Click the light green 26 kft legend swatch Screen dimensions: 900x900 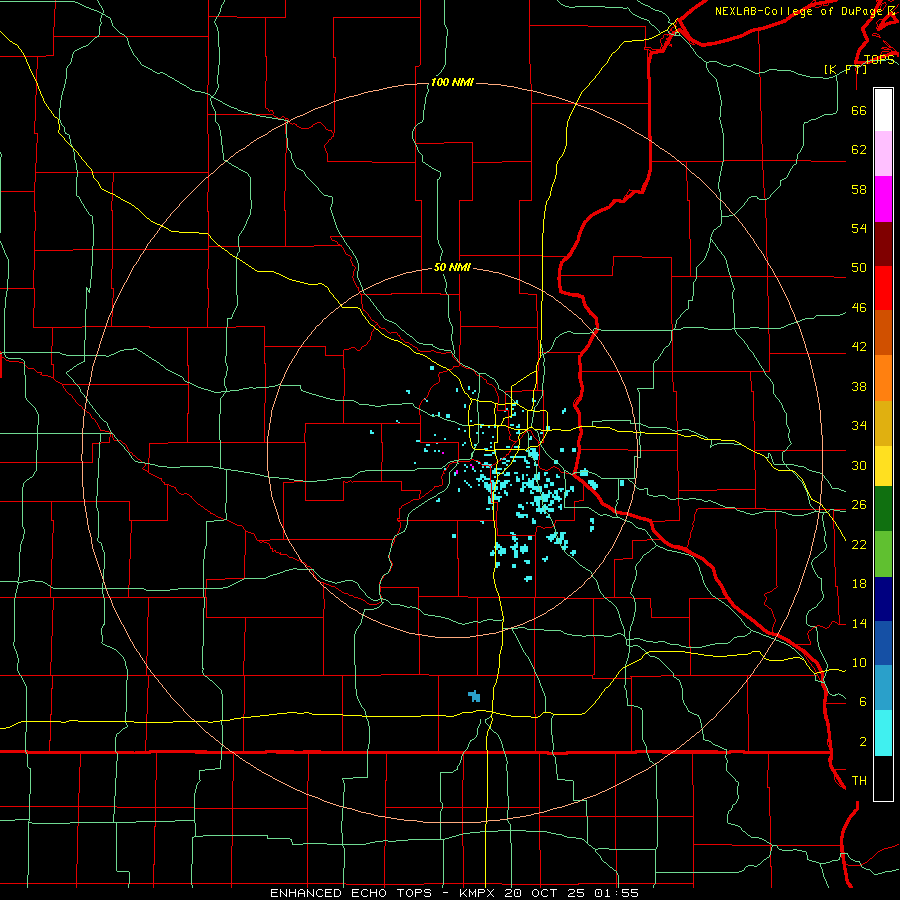pyautogui.click(x=883, y=554)
